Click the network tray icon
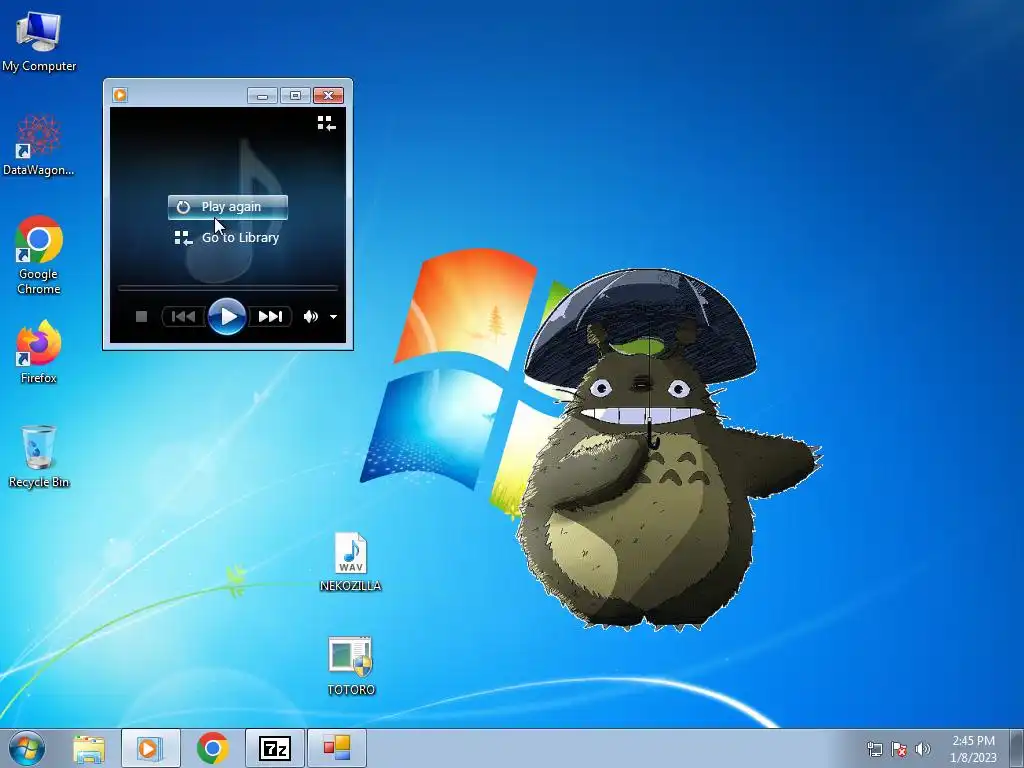The image size is (1024, 768). point(874,749)
